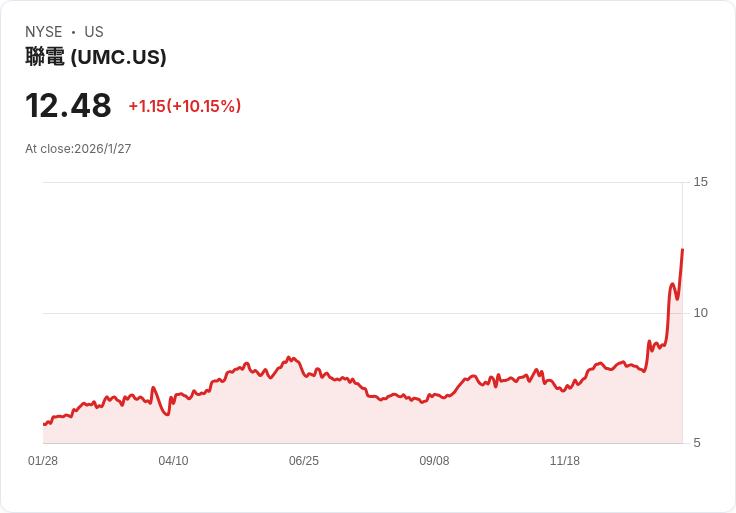This screenshot has height=513, width=736.
Task: Click the 12.48 closing price
Action: click(68, 106)
